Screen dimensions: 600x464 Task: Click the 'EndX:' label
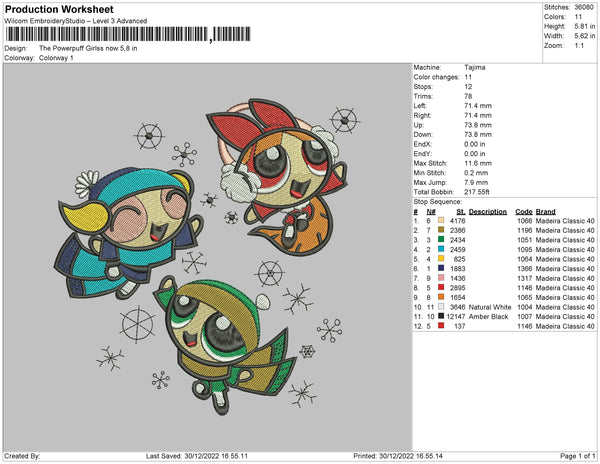[422, 144]
